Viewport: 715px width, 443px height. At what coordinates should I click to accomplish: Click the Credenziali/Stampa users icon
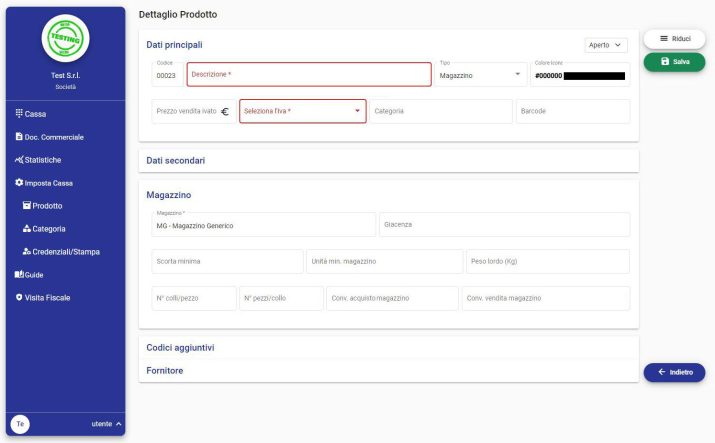[x=26, y=252]
